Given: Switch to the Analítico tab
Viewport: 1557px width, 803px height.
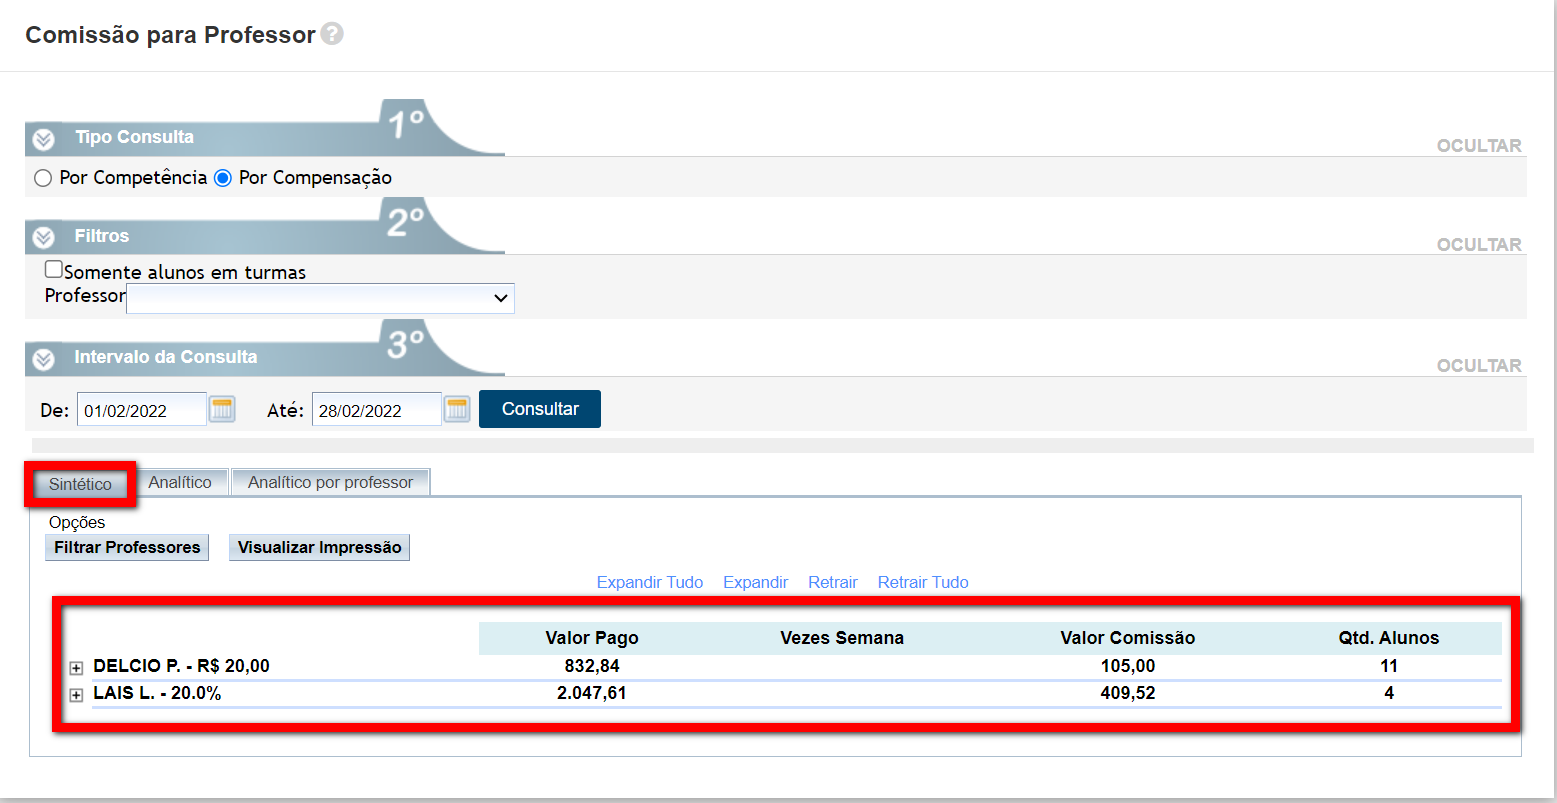Looking at the screenshot, I should click(180, 482).
